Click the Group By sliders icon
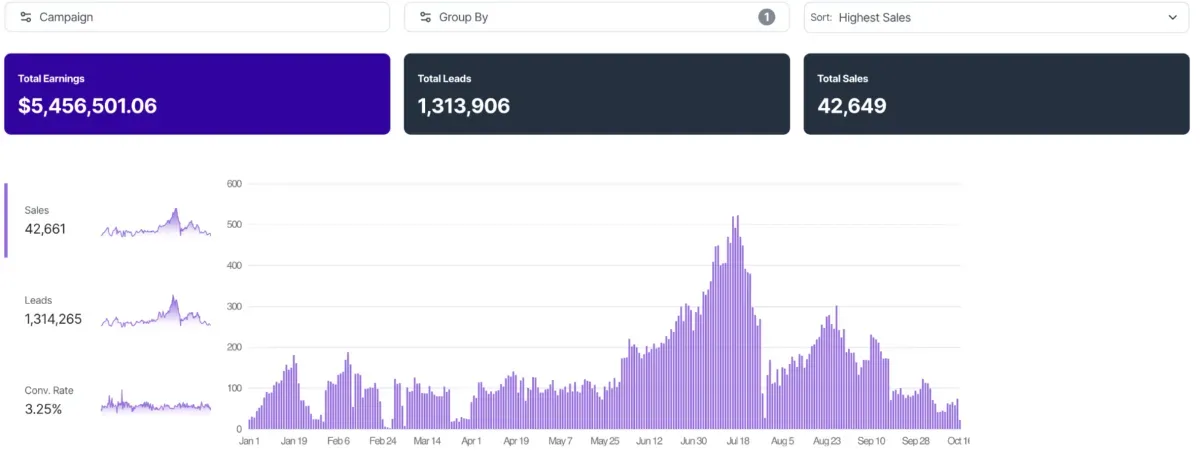Viewport: 1200px width, 466px height. tap(426, 17)
